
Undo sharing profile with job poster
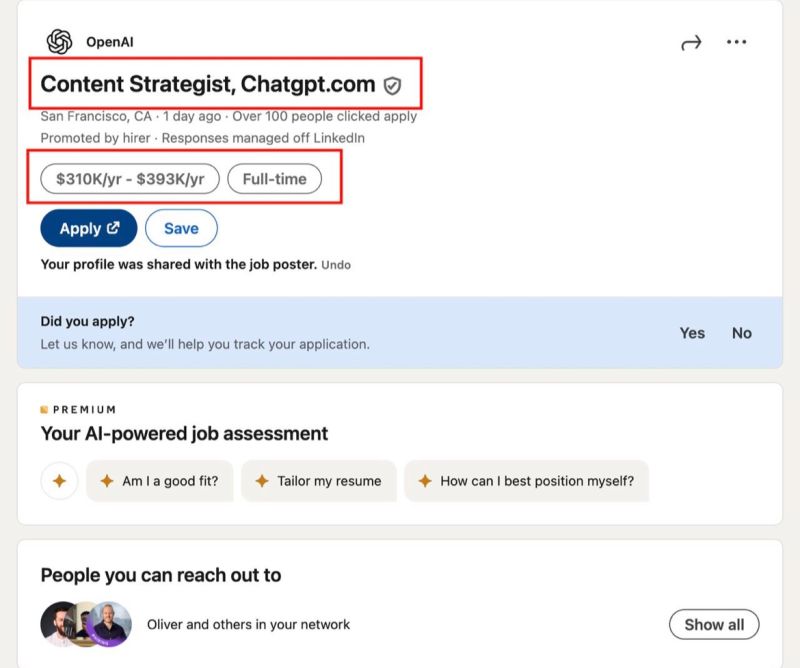click(336, 265)
